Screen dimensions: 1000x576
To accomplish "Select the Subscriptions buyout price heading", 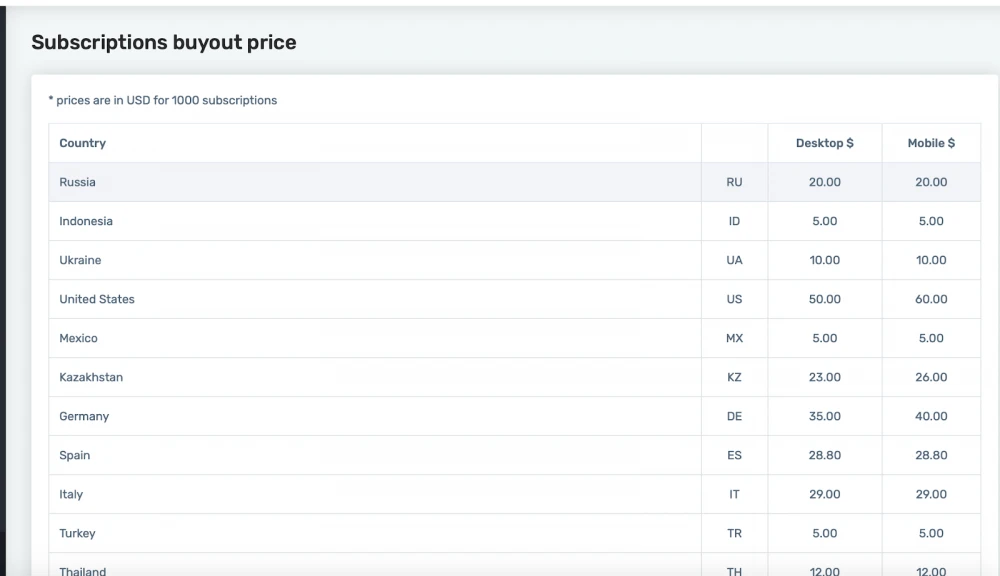I will [x=164, y=42].
